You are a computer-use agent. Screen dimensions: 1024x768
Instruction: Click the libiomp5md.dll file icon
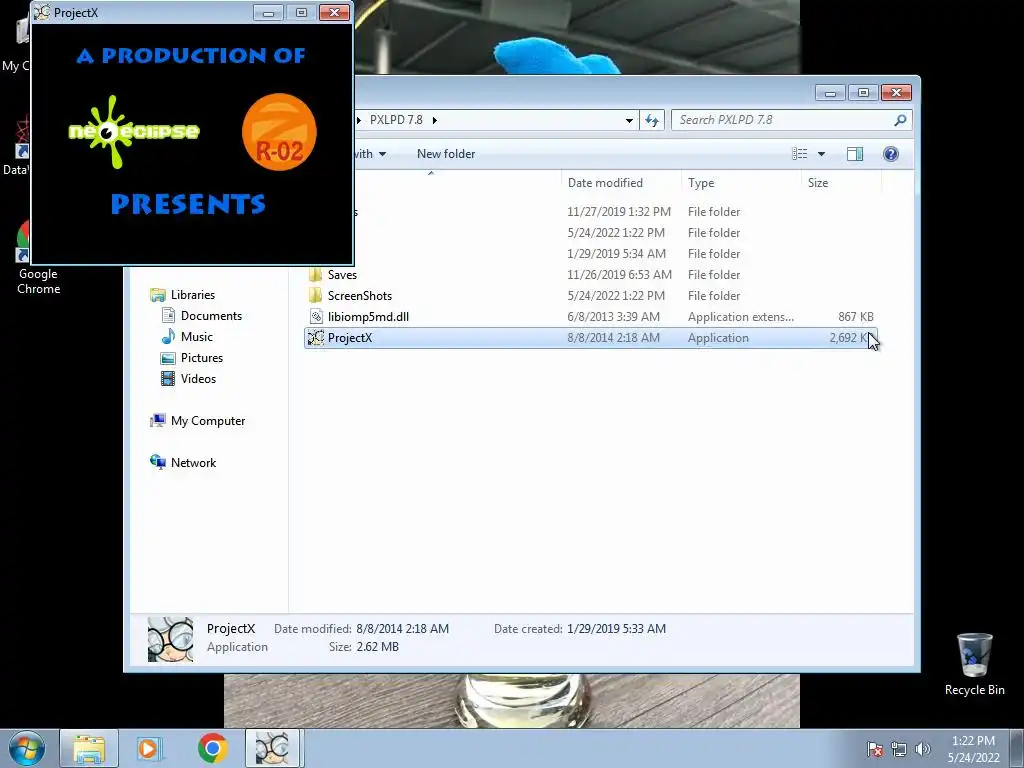coord(315,317)
